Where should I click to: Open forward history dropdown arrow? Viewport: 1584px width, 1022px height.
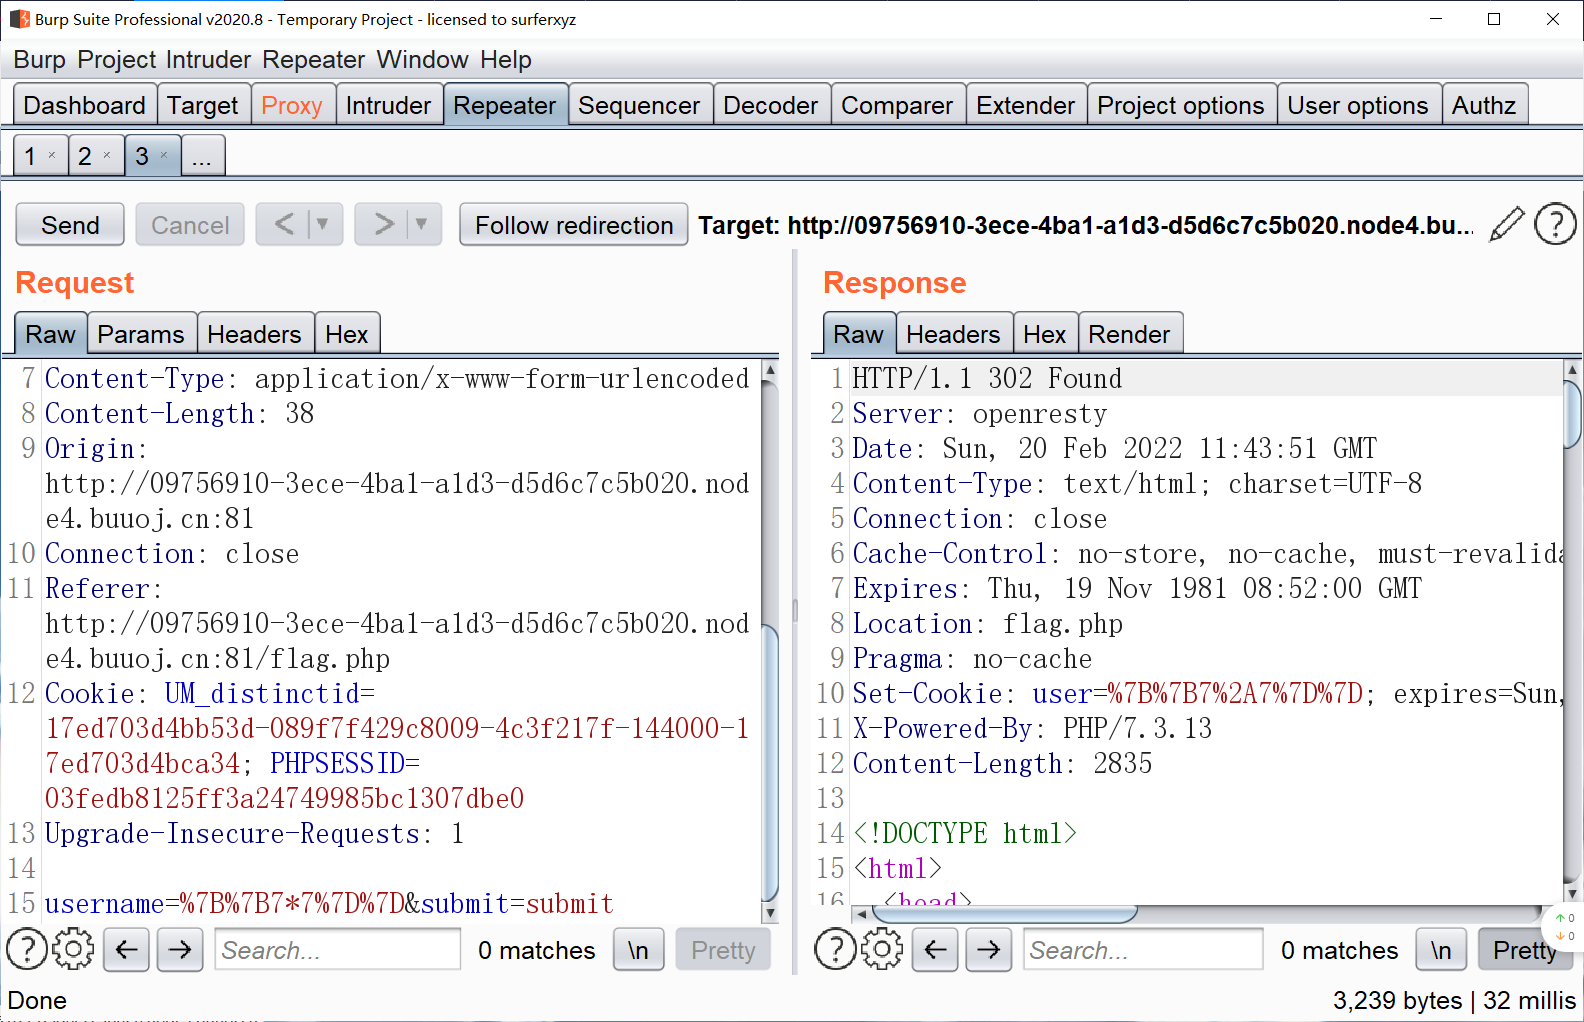pyautogui.click(x=422, y=224)
